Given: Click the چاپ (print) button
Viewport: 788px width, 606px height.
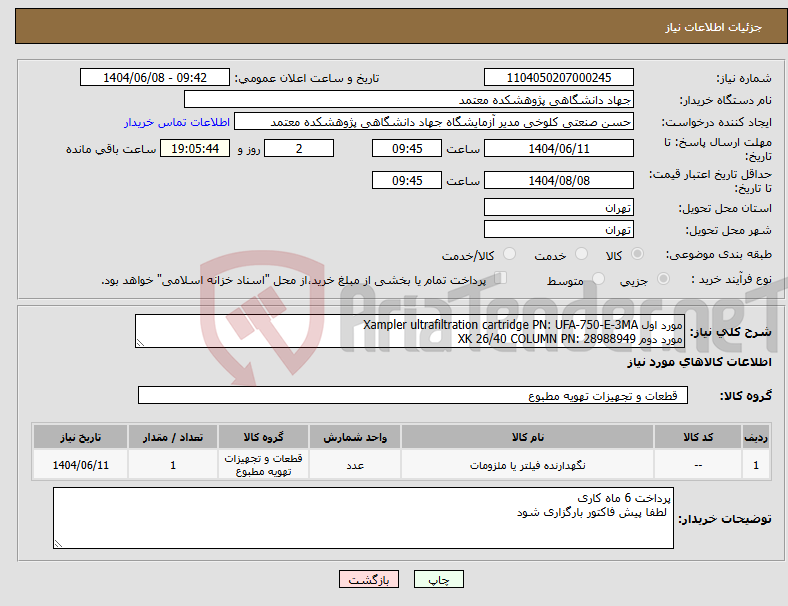Looking at the screenshot, I should (438, 579).
